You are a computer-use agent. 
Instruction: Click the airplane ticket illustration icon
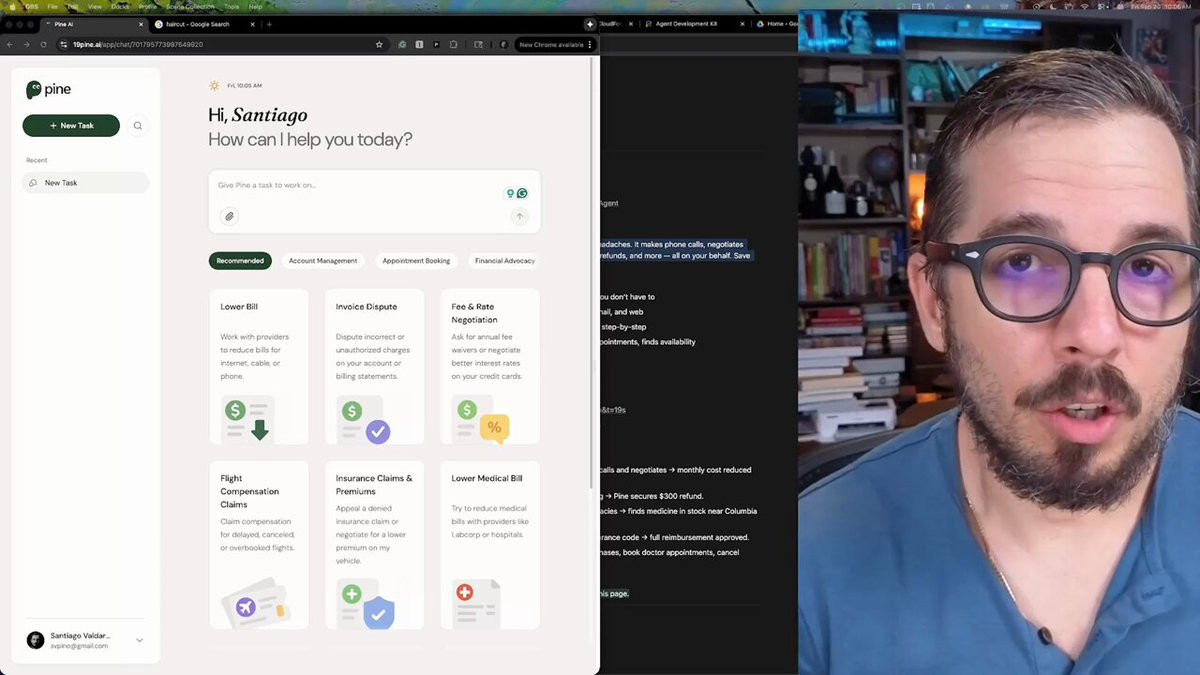click(x=255, y=603)
